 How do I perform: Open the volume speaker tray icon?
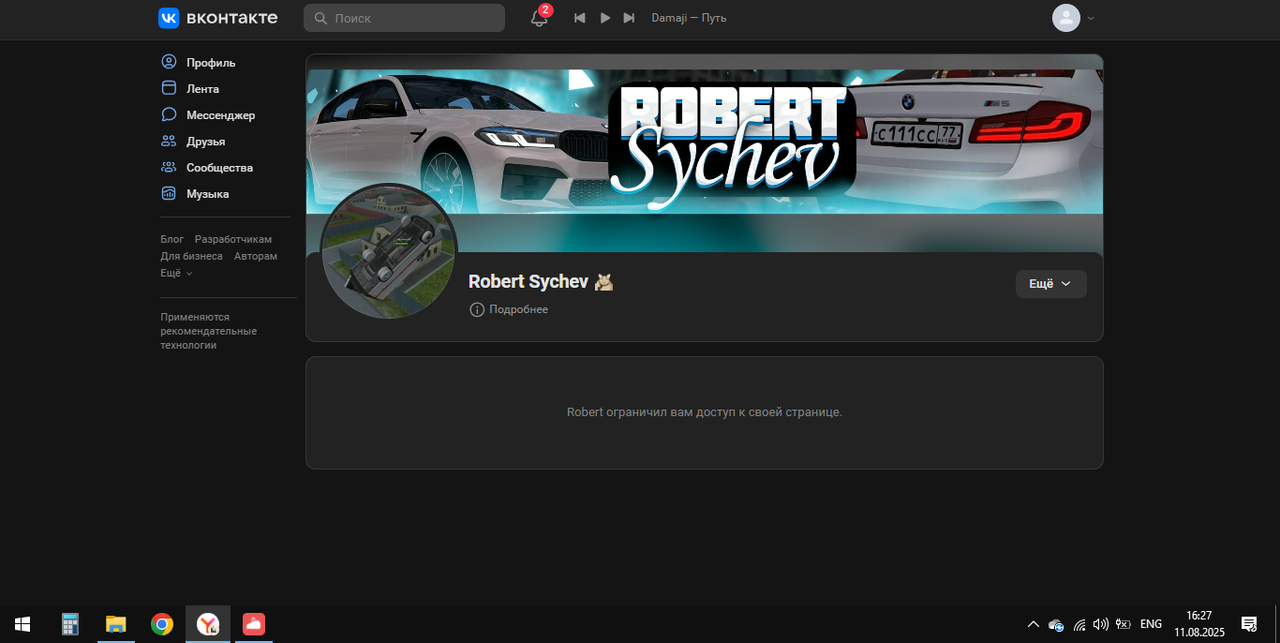tap(1101, 624)
